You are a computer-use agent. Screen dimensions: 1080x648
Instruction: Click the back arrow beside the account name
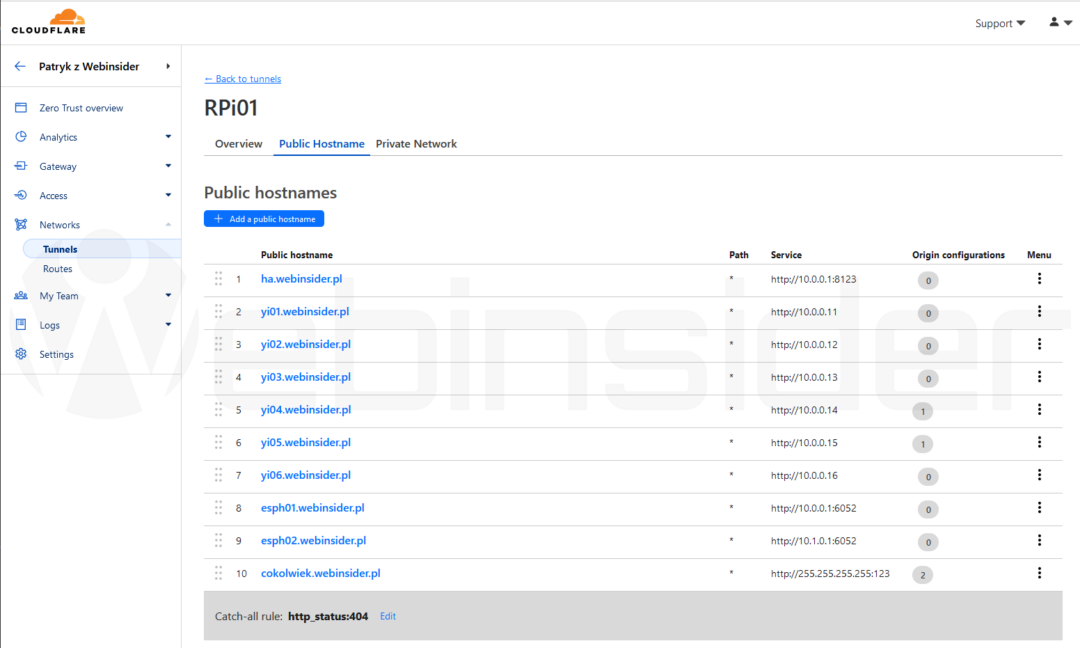[20, 67]
